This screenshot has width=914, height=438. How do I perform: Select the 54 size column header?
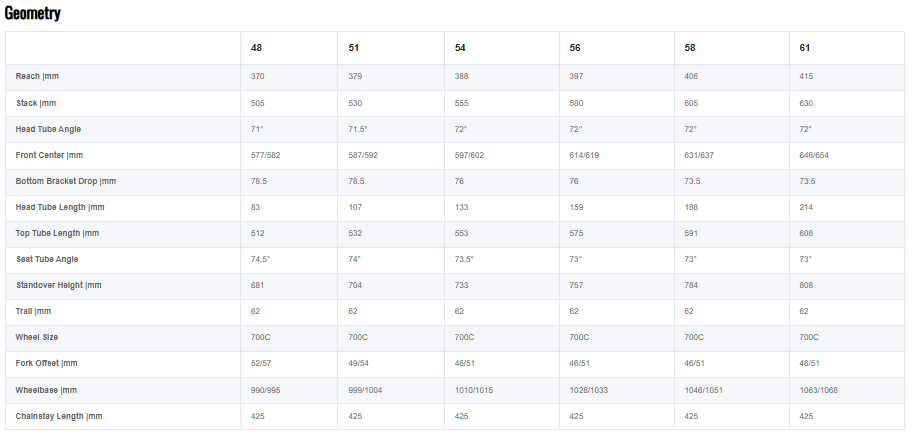460,48
